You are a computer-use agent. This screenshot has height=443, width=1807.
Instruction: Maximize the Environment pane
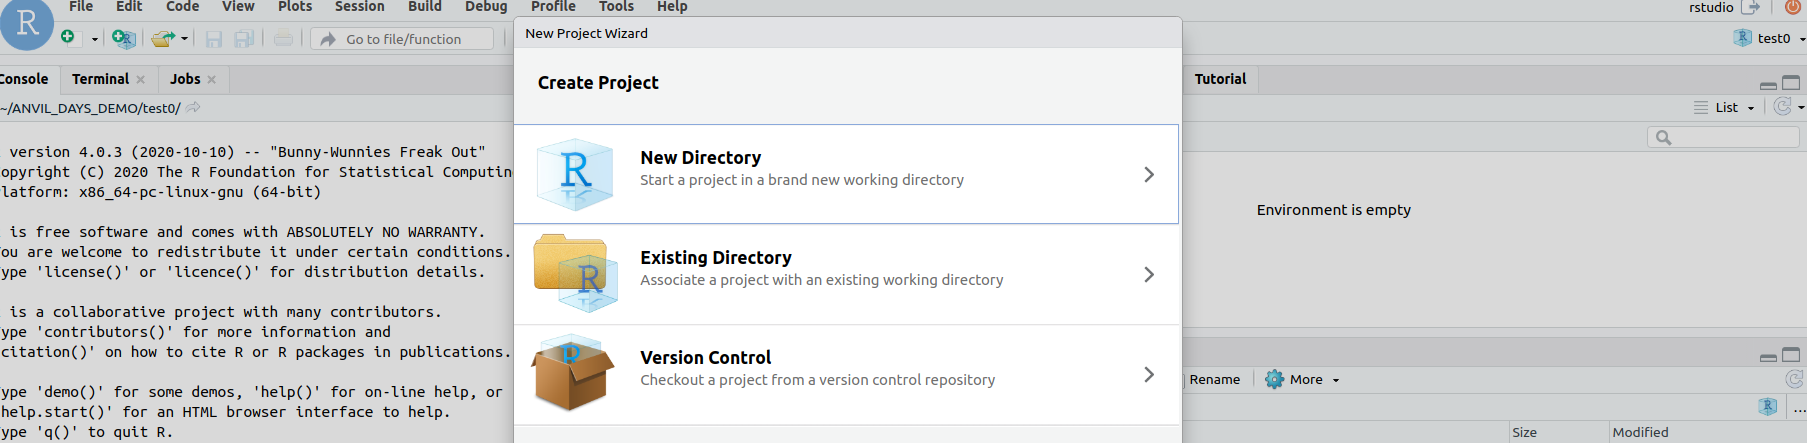pyautogui.click(x=1791, y=83)
